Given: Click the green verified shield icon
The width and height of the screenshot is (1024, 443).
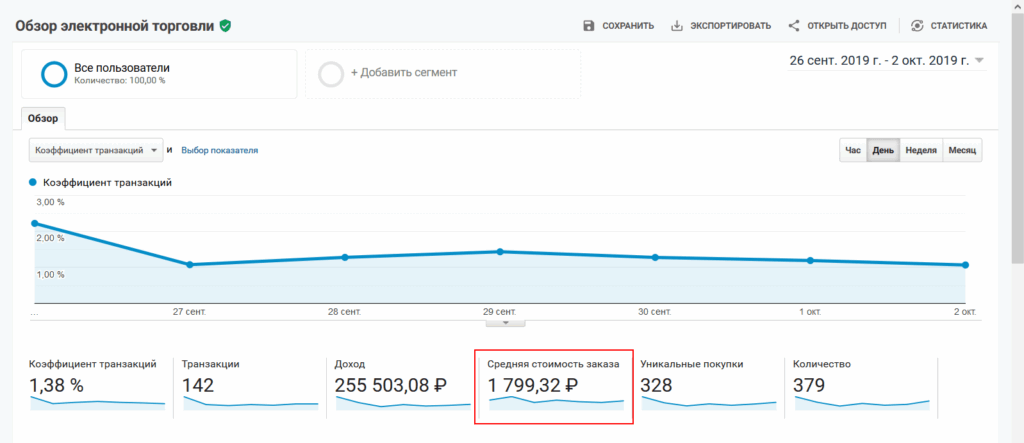Looking at the screenshot, I should [x=226, y=26].
